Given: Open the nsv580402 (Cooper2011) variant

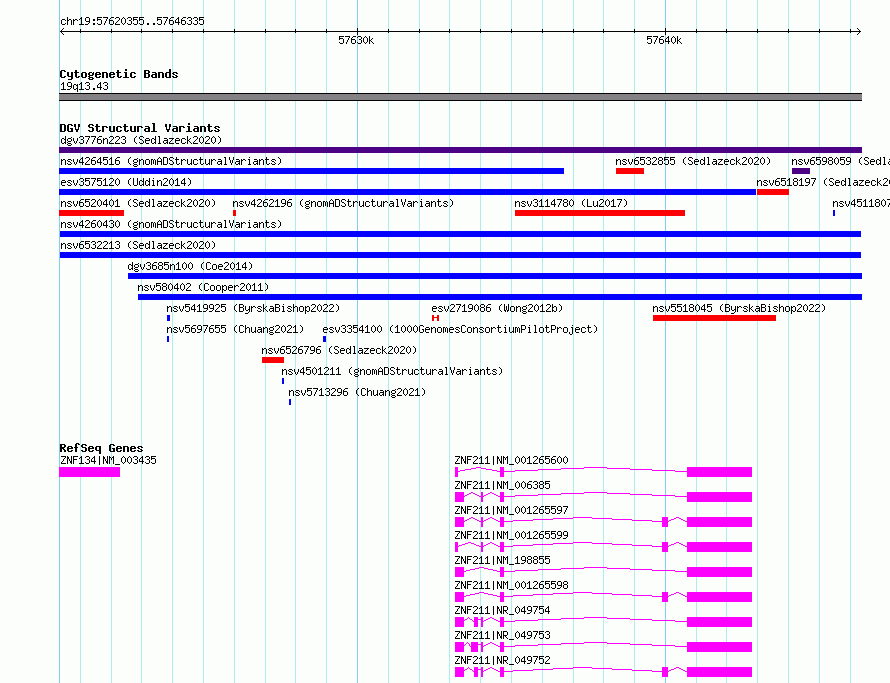Looking at the screenshot, I should (203, 287).
